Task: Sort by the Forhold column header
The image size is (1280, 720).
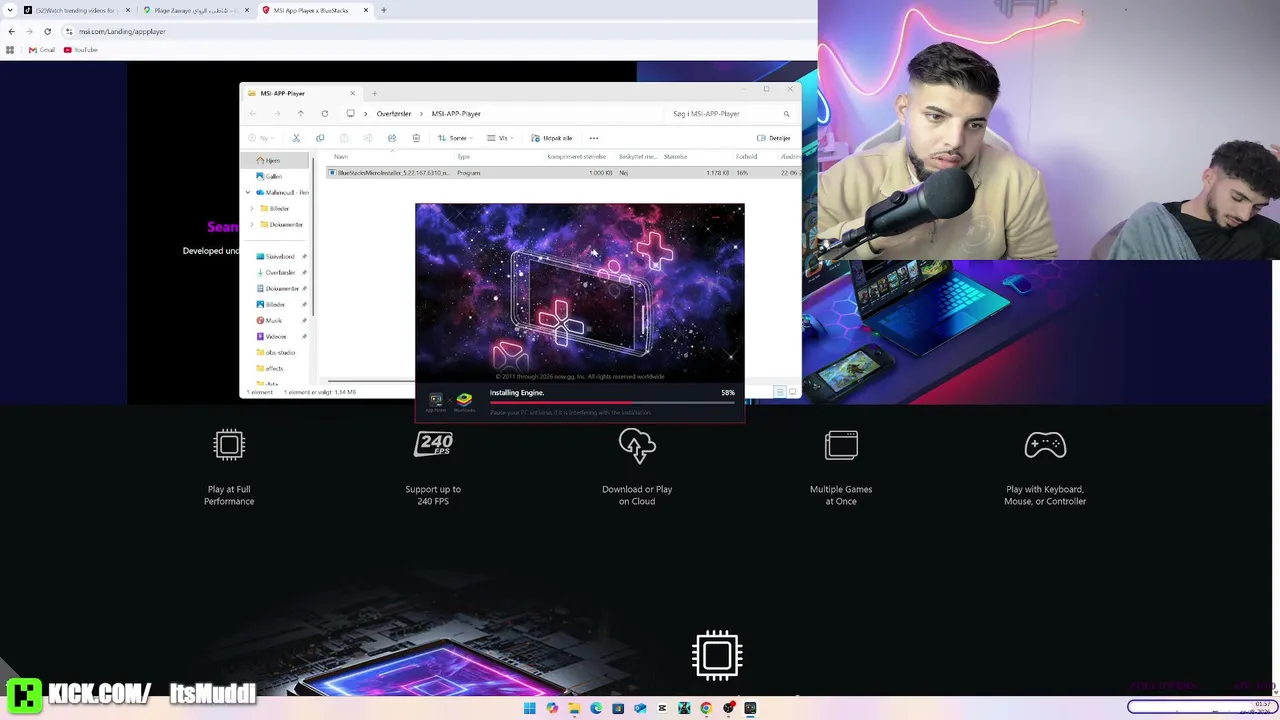Action: 746,156
